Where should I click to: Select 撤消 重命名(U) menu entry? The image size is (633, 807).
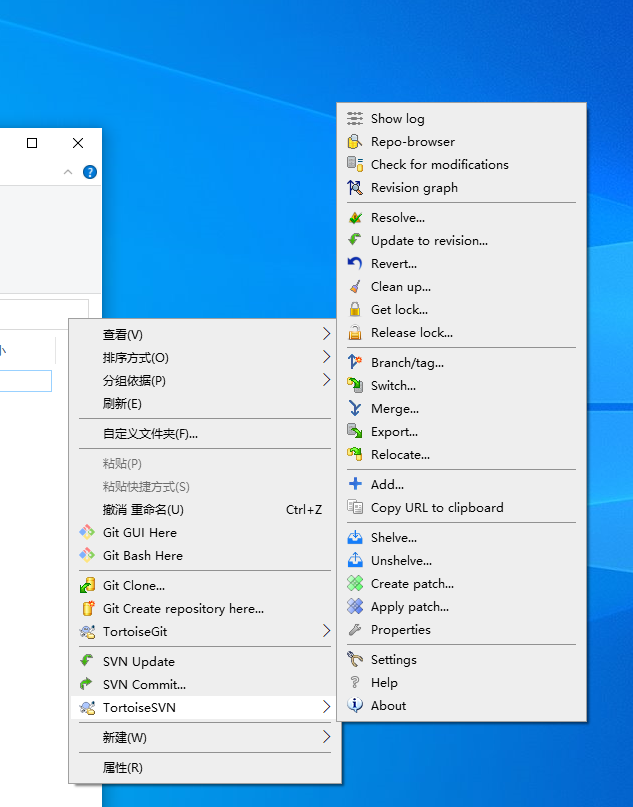point(205,510)
